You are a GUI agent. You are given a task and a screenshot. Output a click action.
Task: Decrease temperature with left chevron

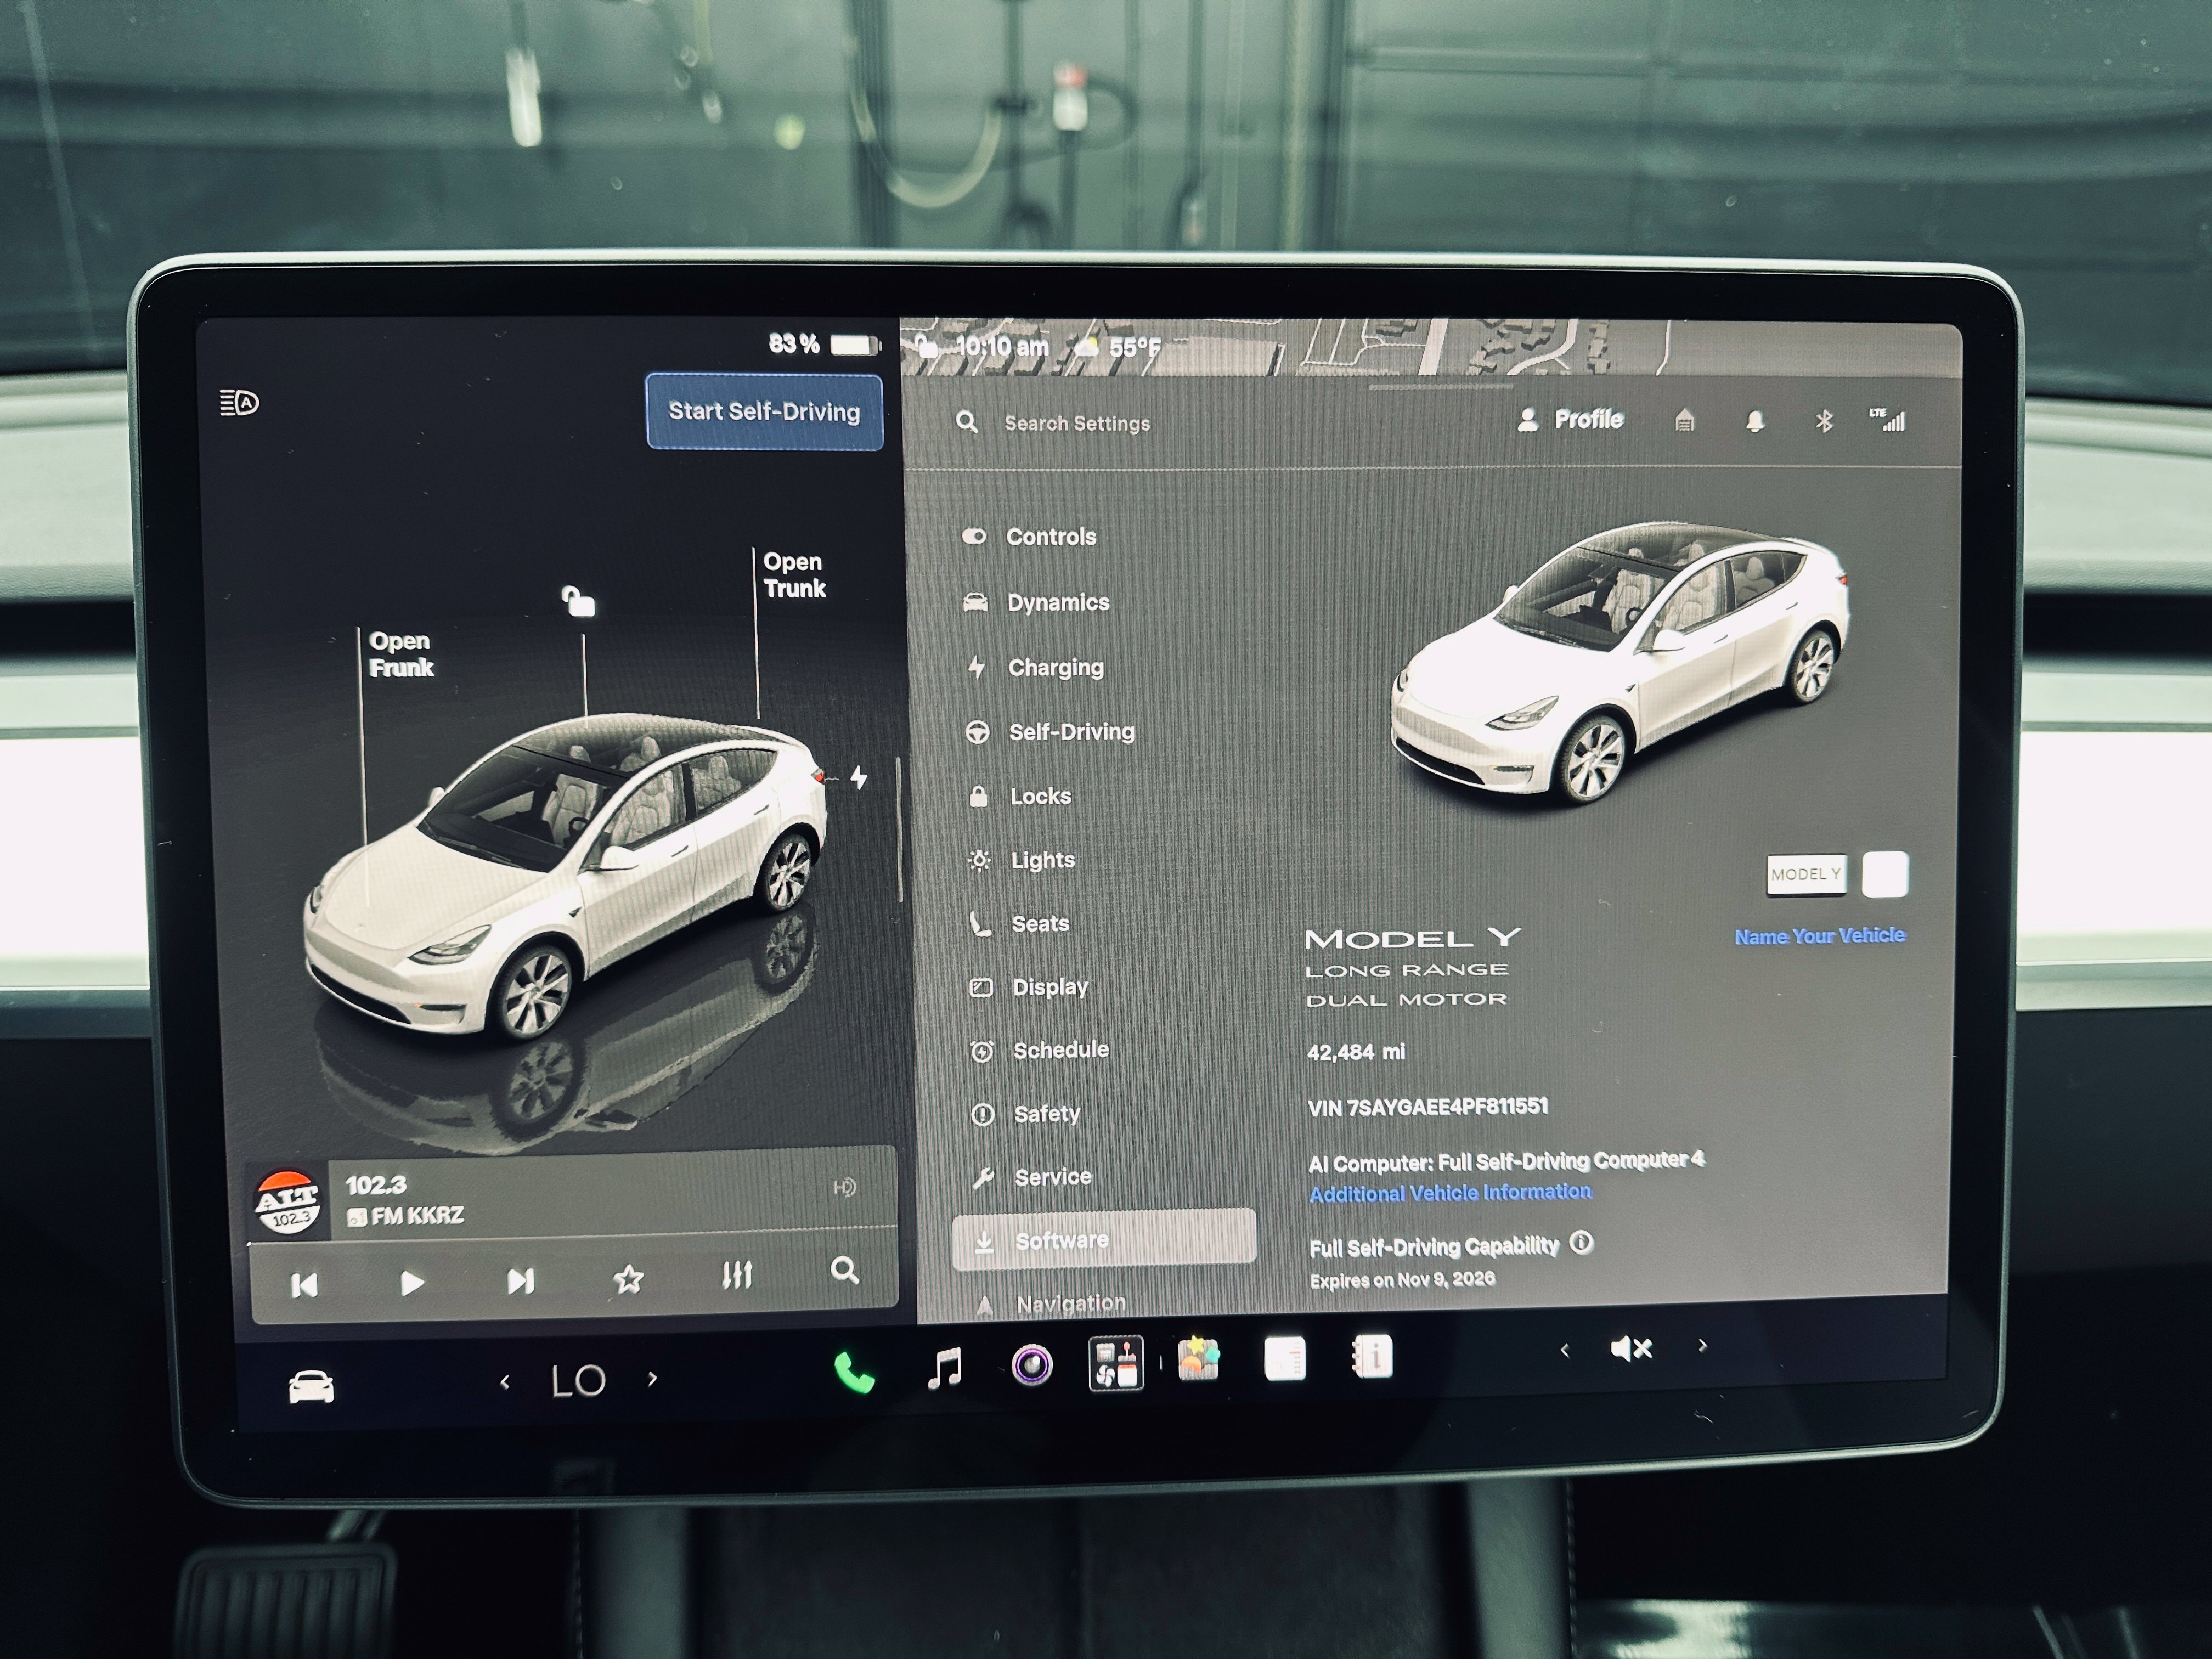(x=505, y=1382)
